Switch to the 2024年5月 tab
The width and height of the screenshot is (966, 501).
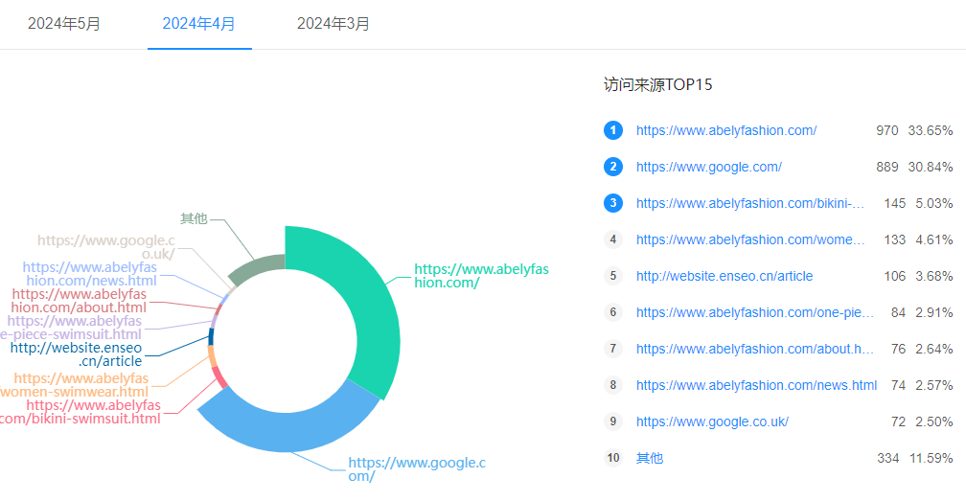(64, 24)
